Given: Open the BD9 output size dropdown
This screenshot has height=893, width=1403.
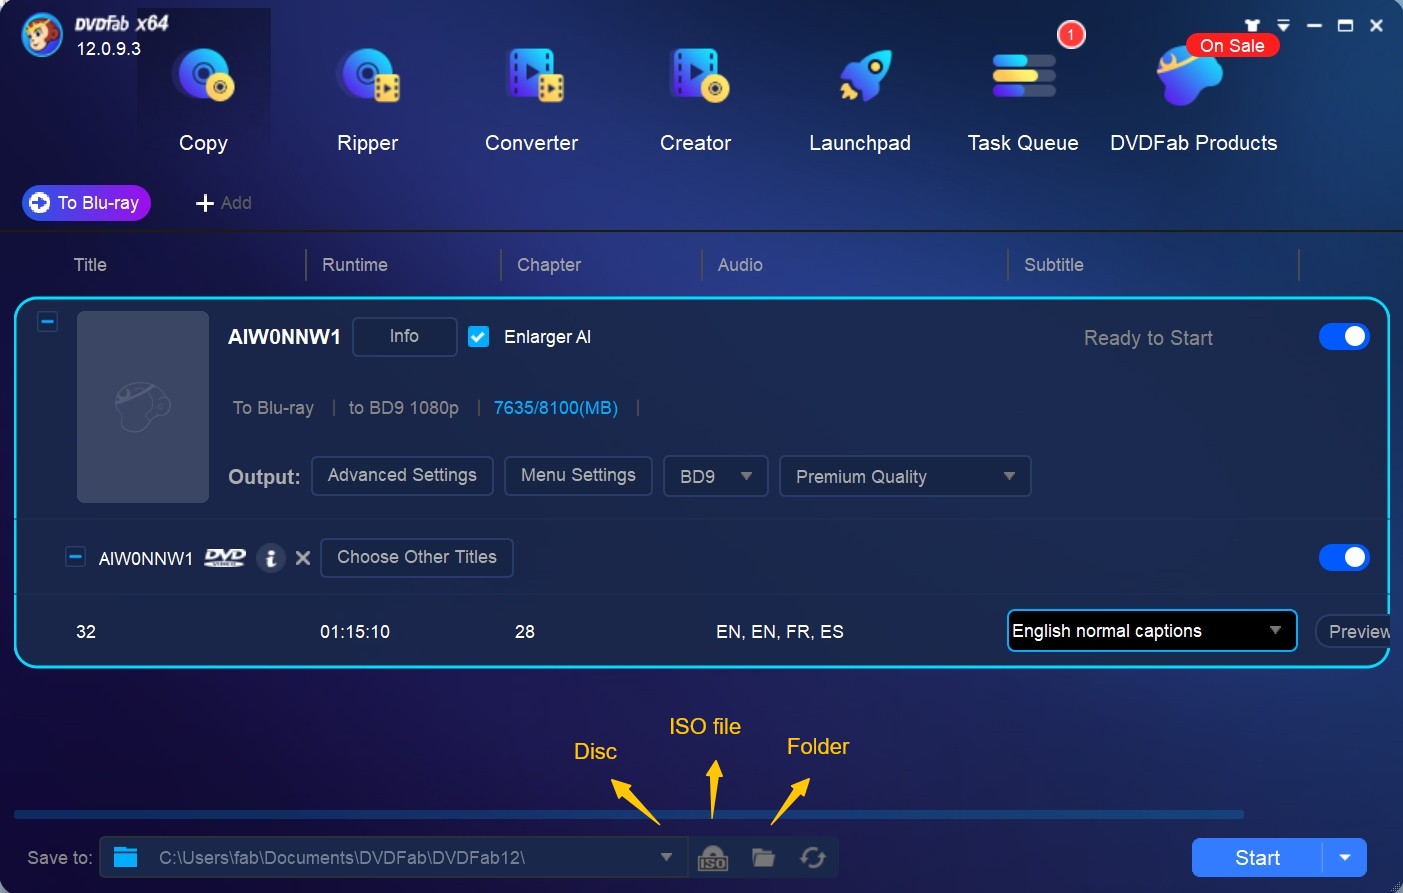Looking at the screenshot, I should 716,476.
